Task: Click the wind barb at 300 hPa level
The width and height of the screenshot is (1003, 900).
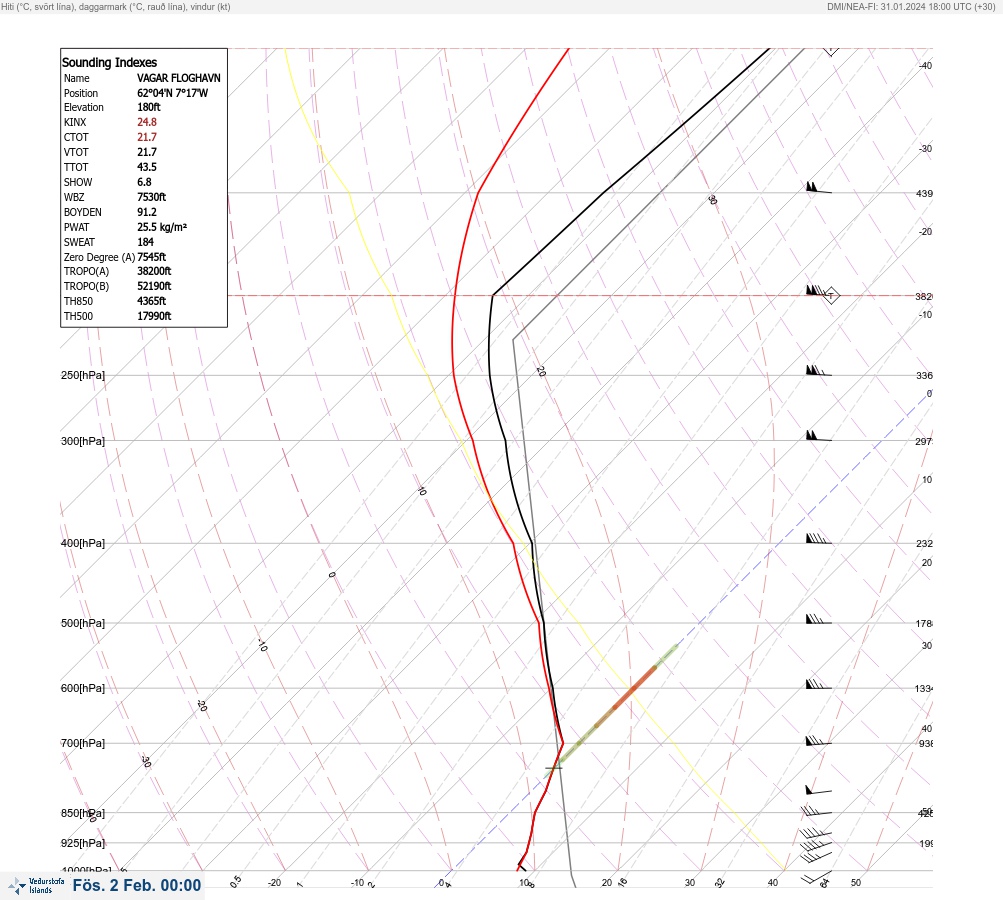Action: point(818,436)
